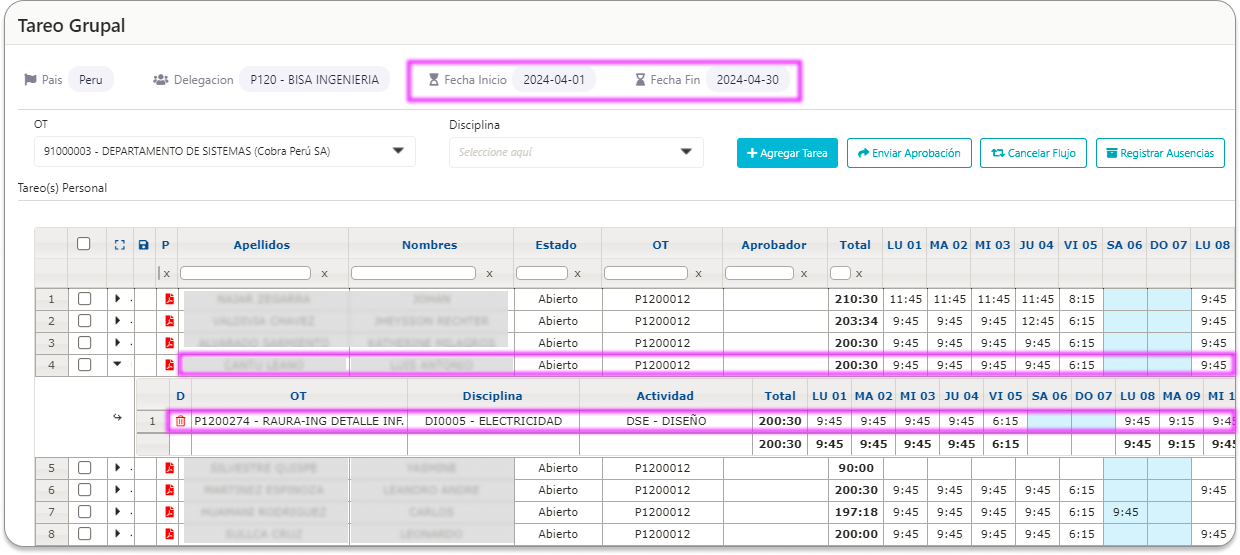Delete the P1200274 task with trash icon

pyautogui.click(x=180, y=421)
